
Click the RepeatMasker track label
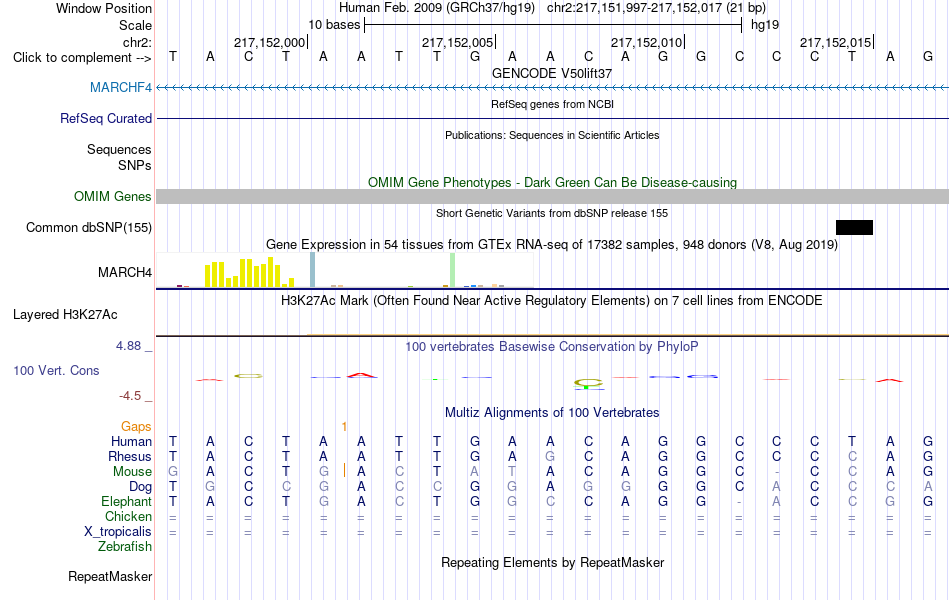click(x=110, y=576)
